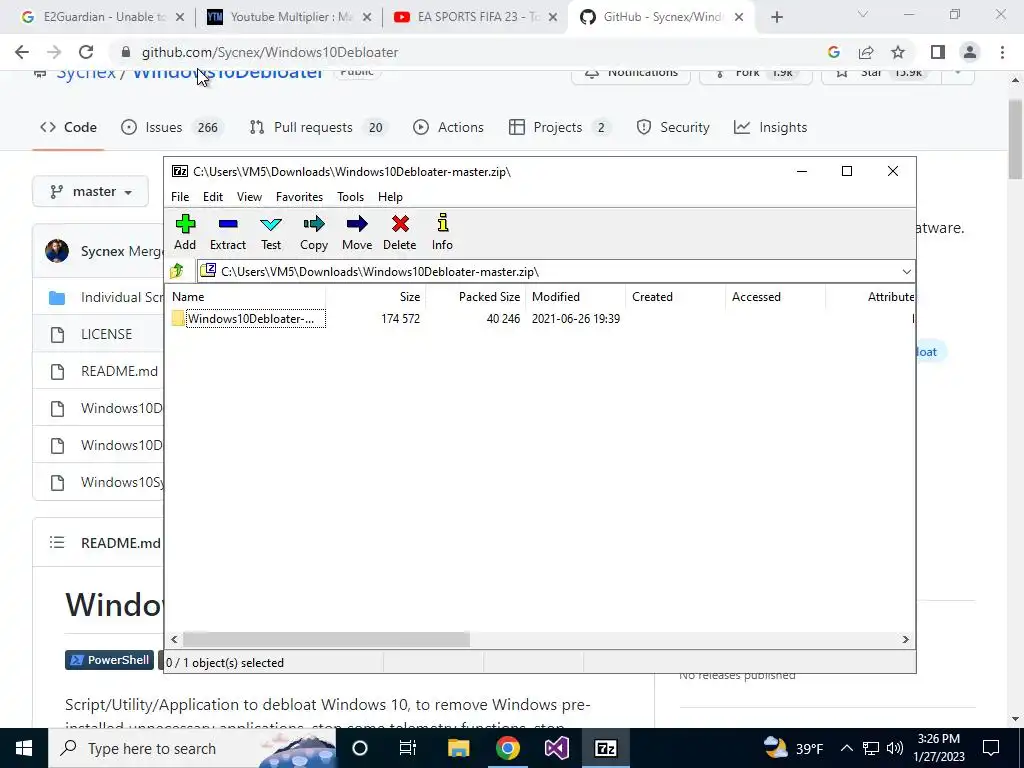Open the 7-Zip File menu
This screenshot has height=768, width=1024.
coord(180,197)
